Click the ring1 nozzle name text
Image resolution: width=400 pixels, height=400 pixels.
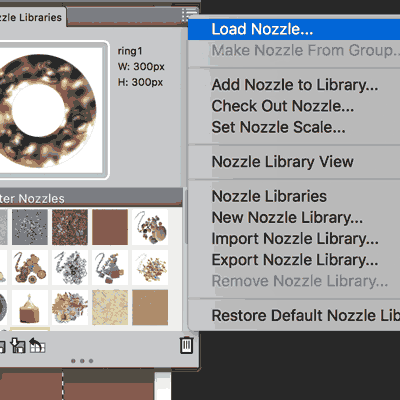pos(130,51)
